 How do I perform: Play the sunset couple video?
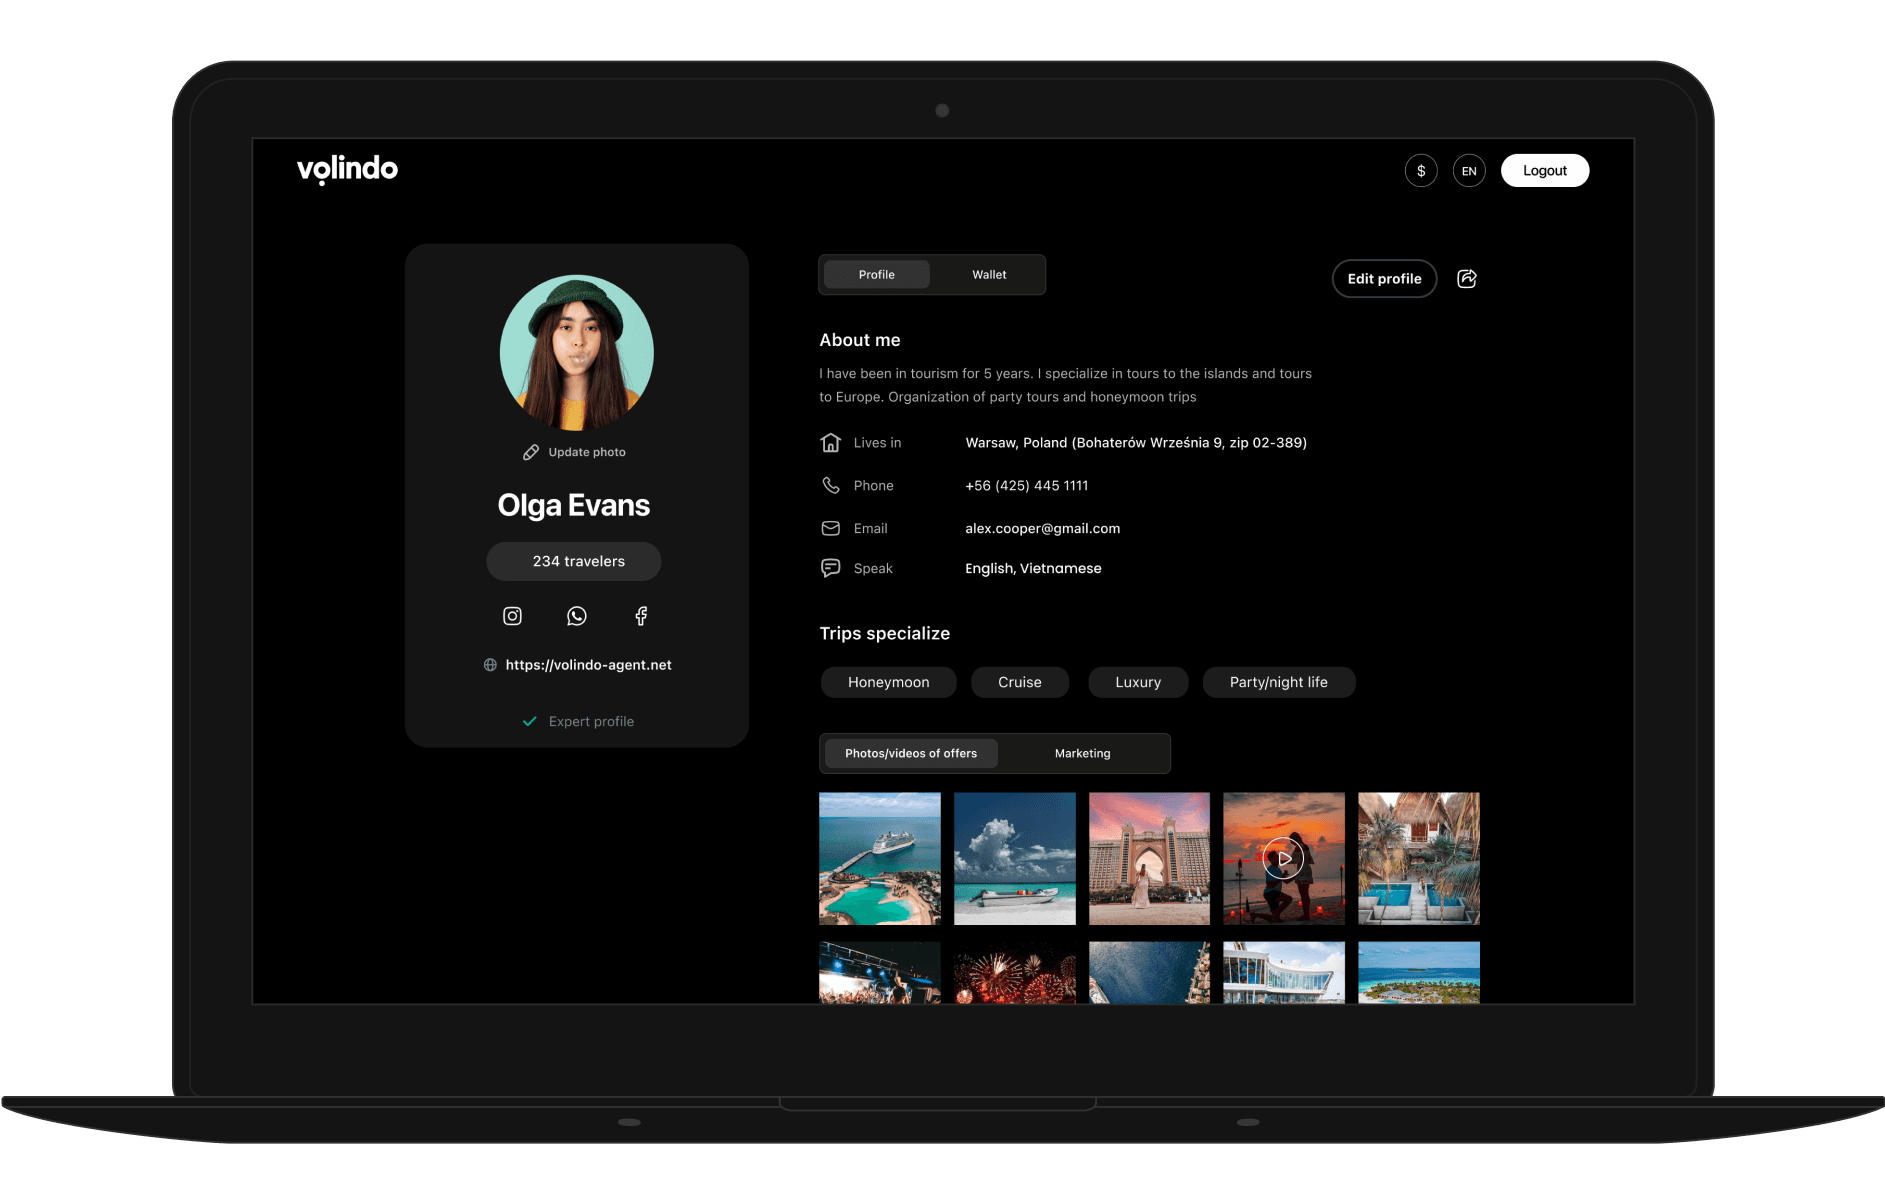(x=1284, y=858)
